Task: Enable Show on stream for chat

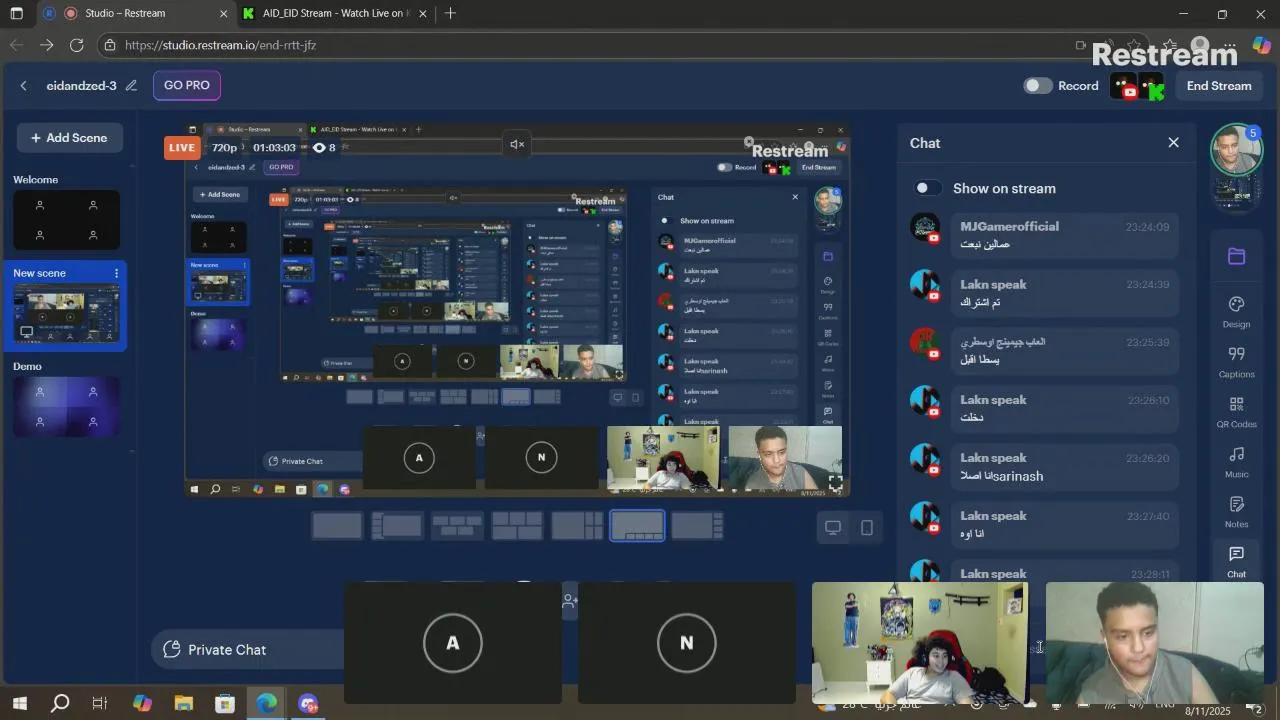Action: [928, 188]
